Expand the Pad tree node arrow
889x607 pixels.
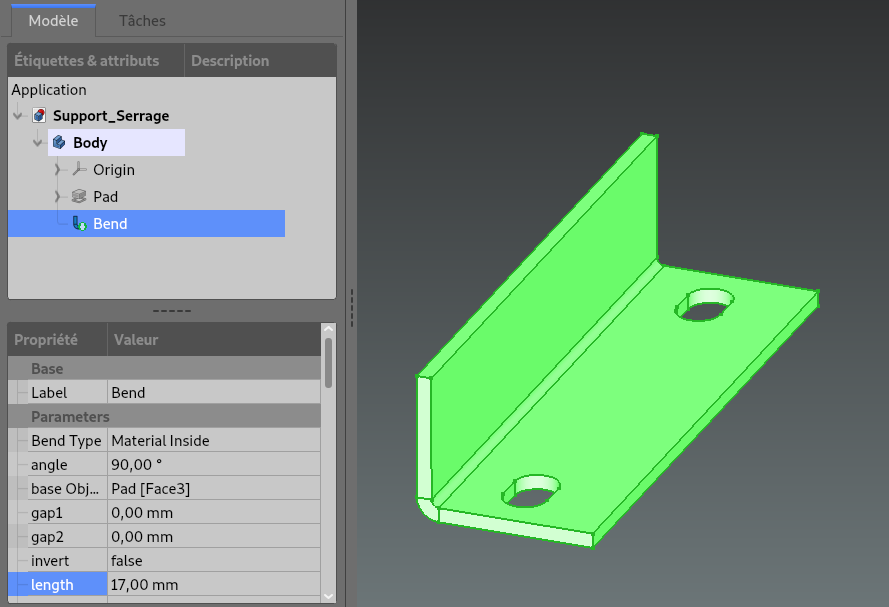point(58,197)
